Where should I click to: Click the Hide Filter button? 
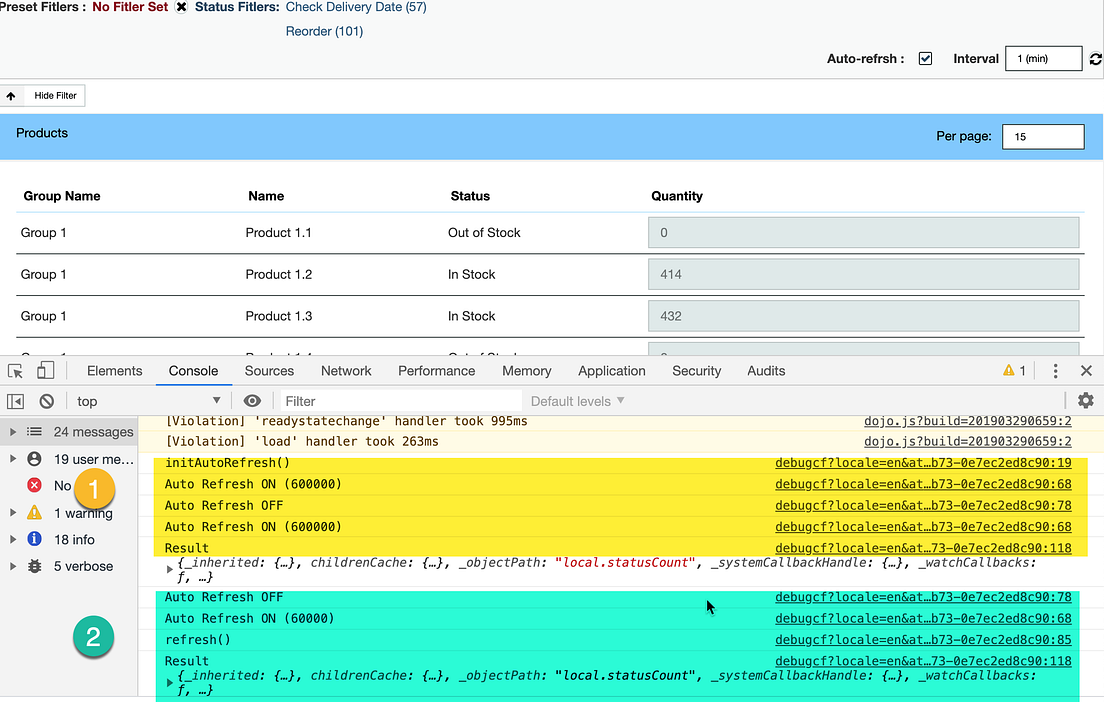coord(54,95)
